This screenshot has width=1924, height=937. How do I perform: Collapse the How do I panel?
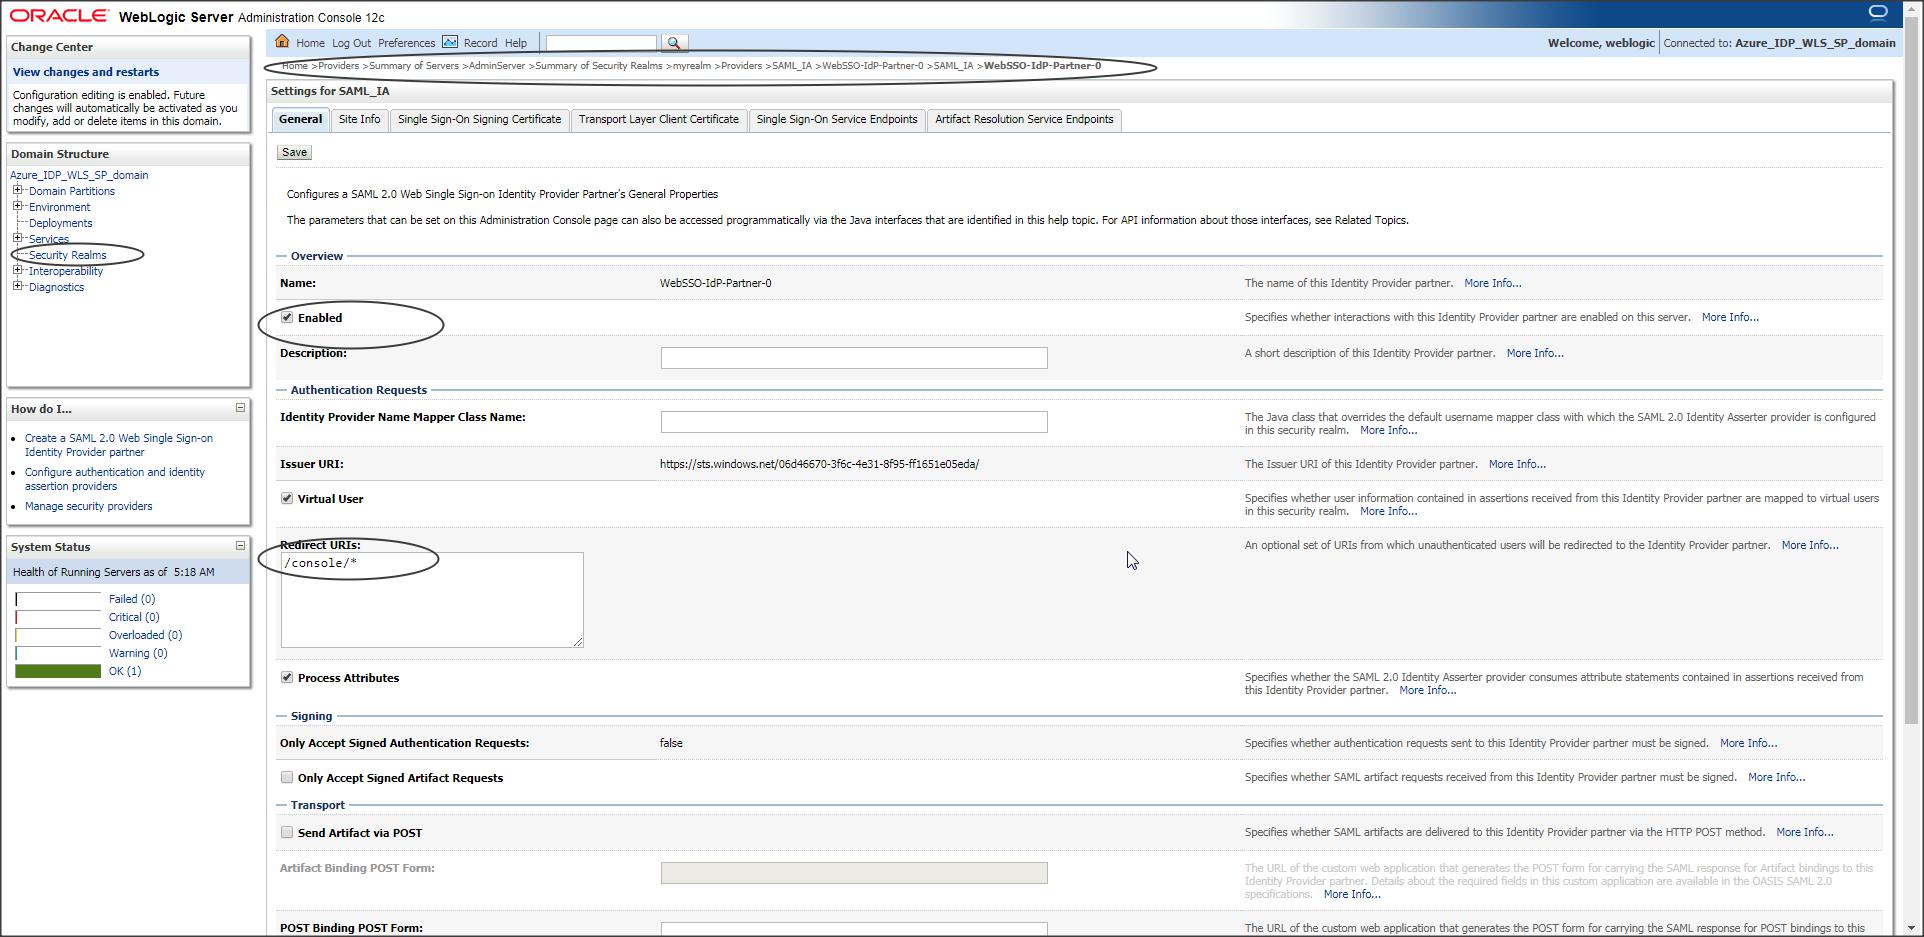[x=240, y=408]
